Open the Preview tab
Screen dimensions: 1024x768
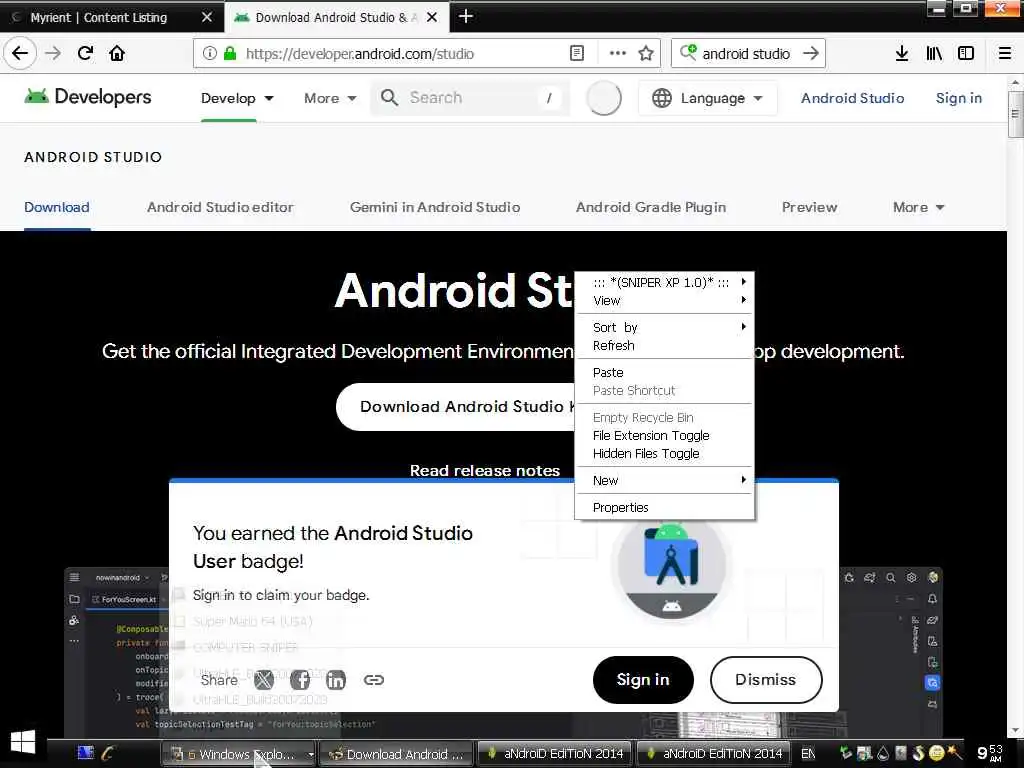(x=809, y=207)
